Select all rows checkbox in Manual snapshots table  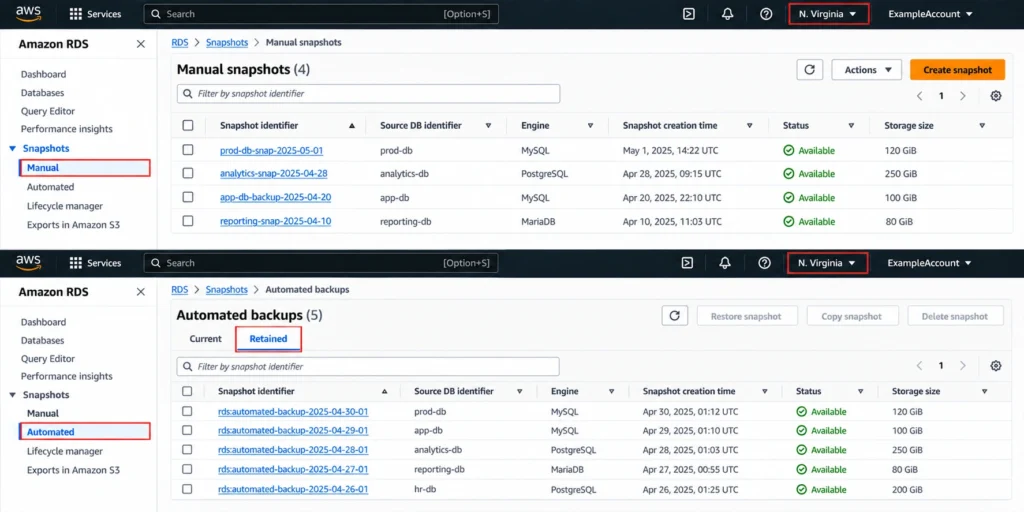[x=188, y=125]
